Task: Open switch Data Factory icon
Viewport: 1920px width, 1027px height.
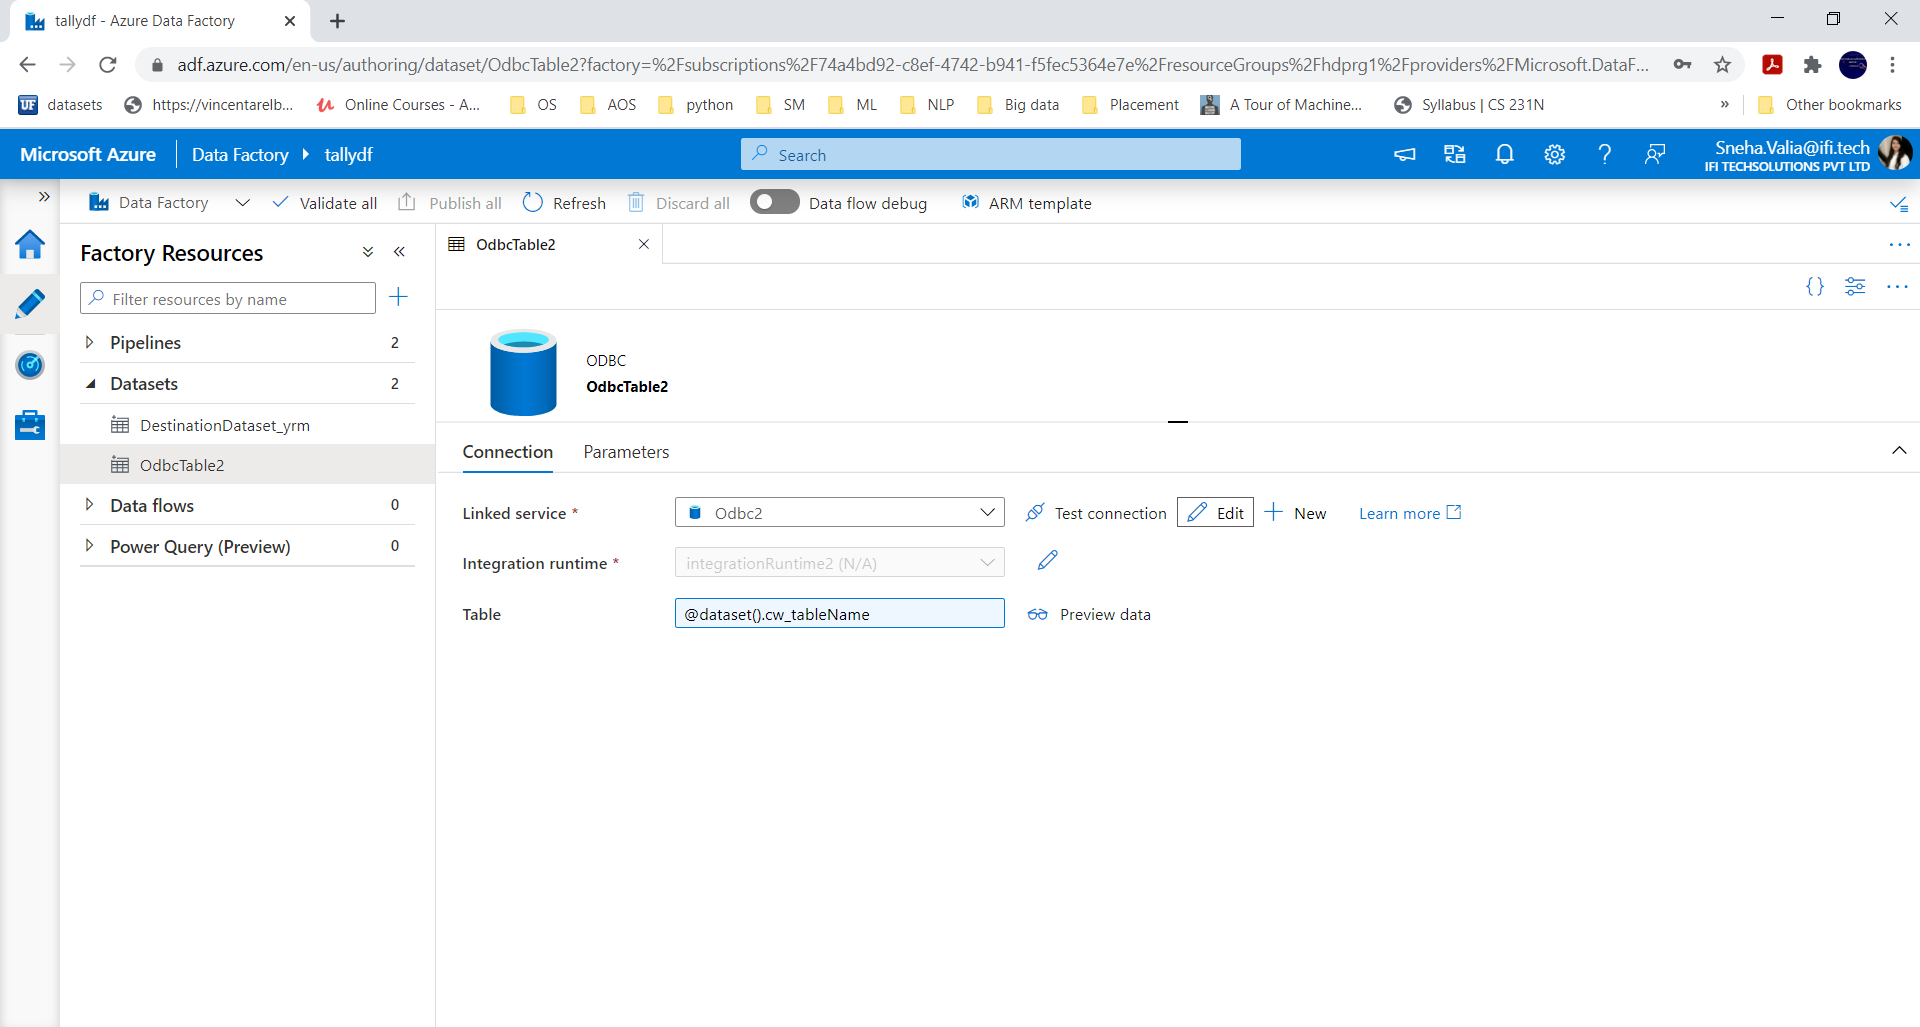Action: [1455, 154]
